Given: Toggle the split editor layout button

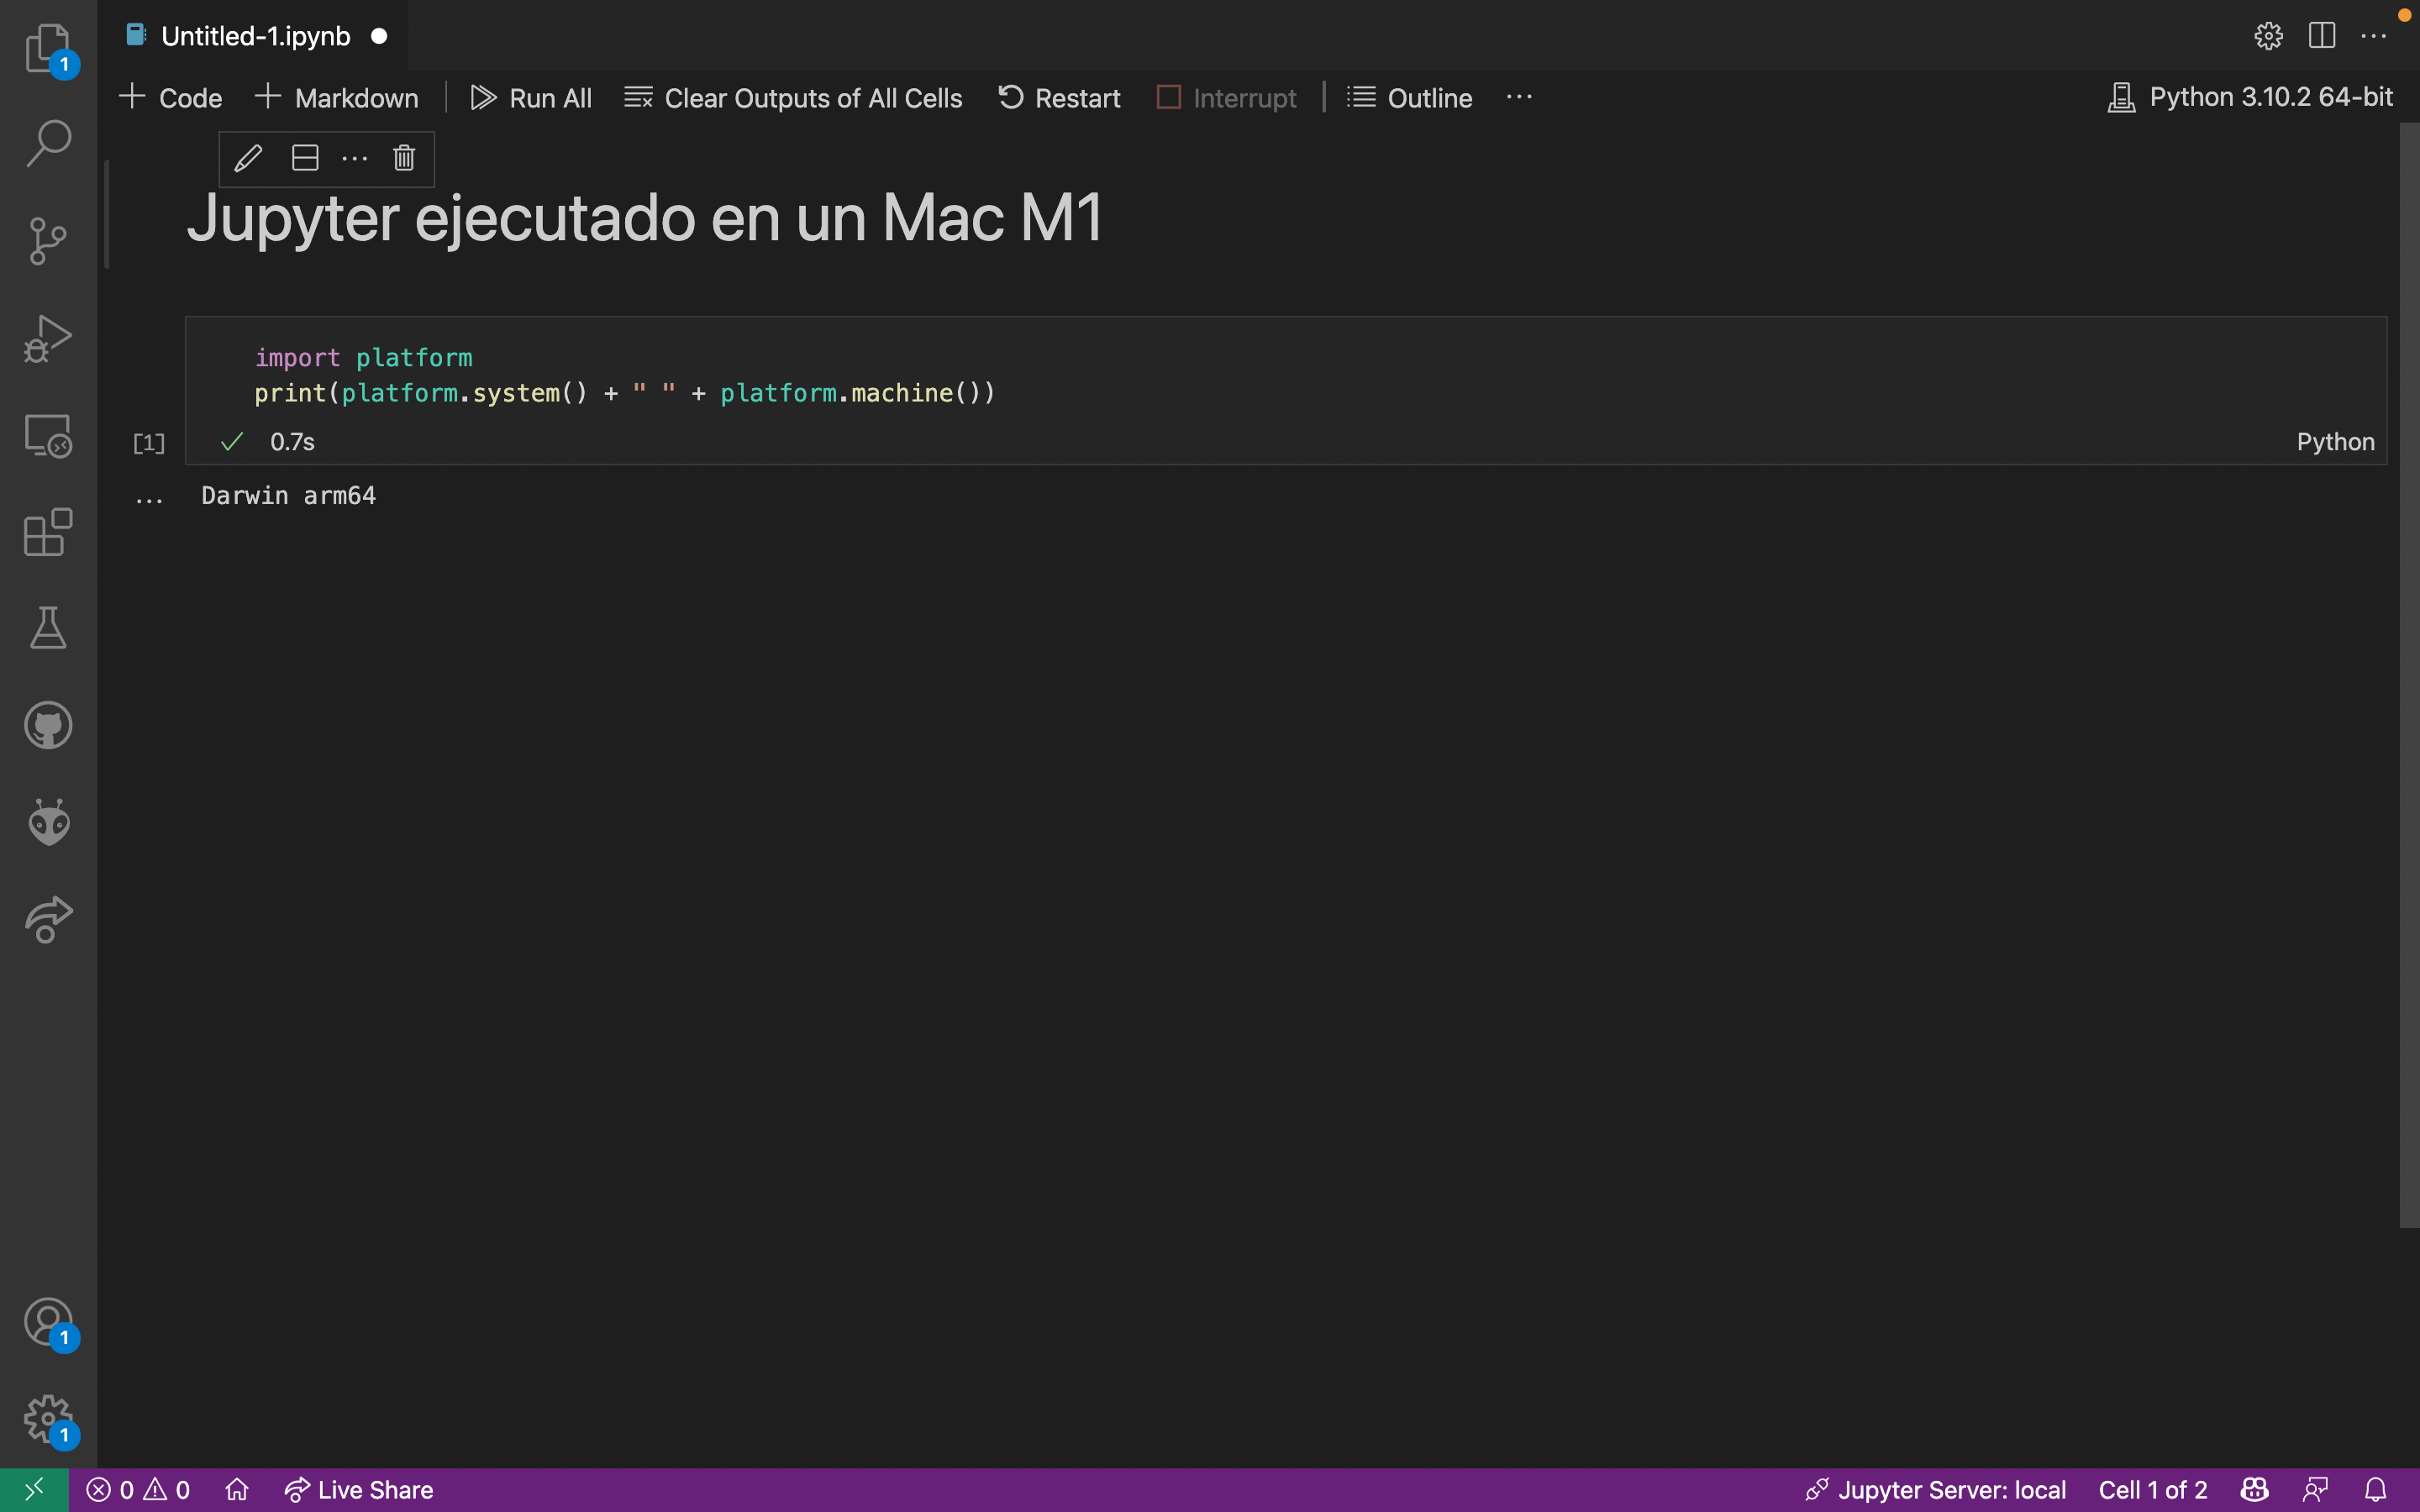Looking at the screenshot, I should pos(2321,36).
